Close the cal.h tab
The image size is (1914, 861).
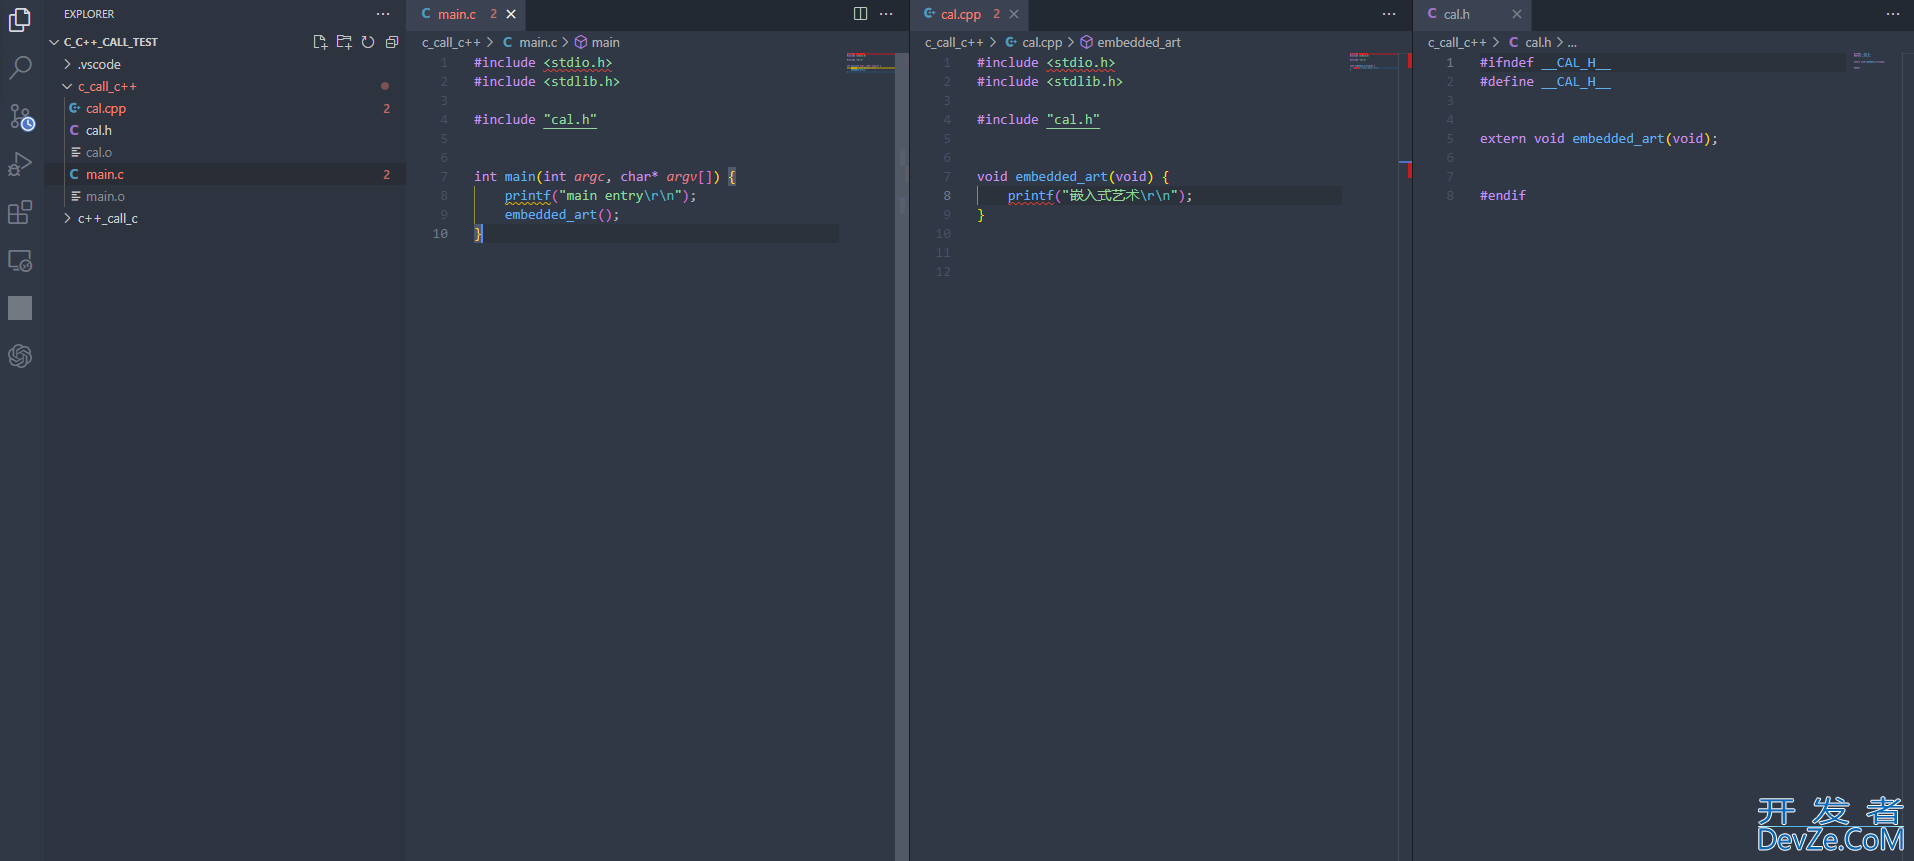coord(1517,14)
